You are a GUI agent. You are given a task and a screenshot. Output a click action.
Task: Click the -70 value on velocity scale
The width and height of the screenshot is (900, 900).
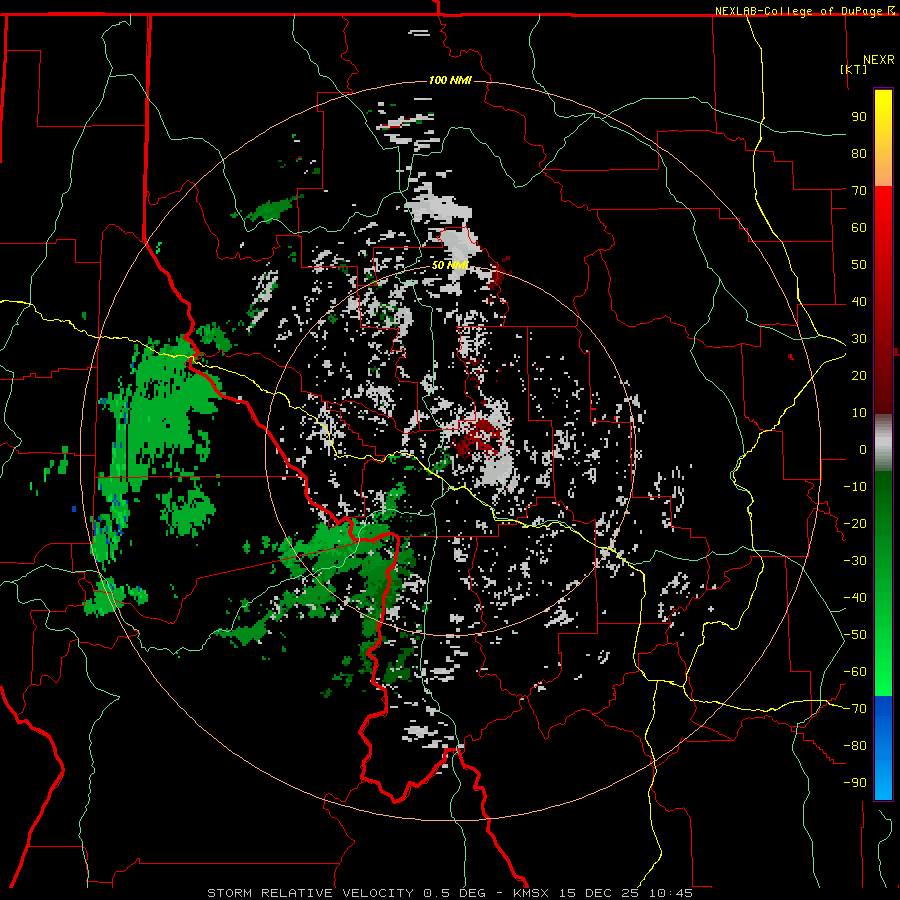855,709
